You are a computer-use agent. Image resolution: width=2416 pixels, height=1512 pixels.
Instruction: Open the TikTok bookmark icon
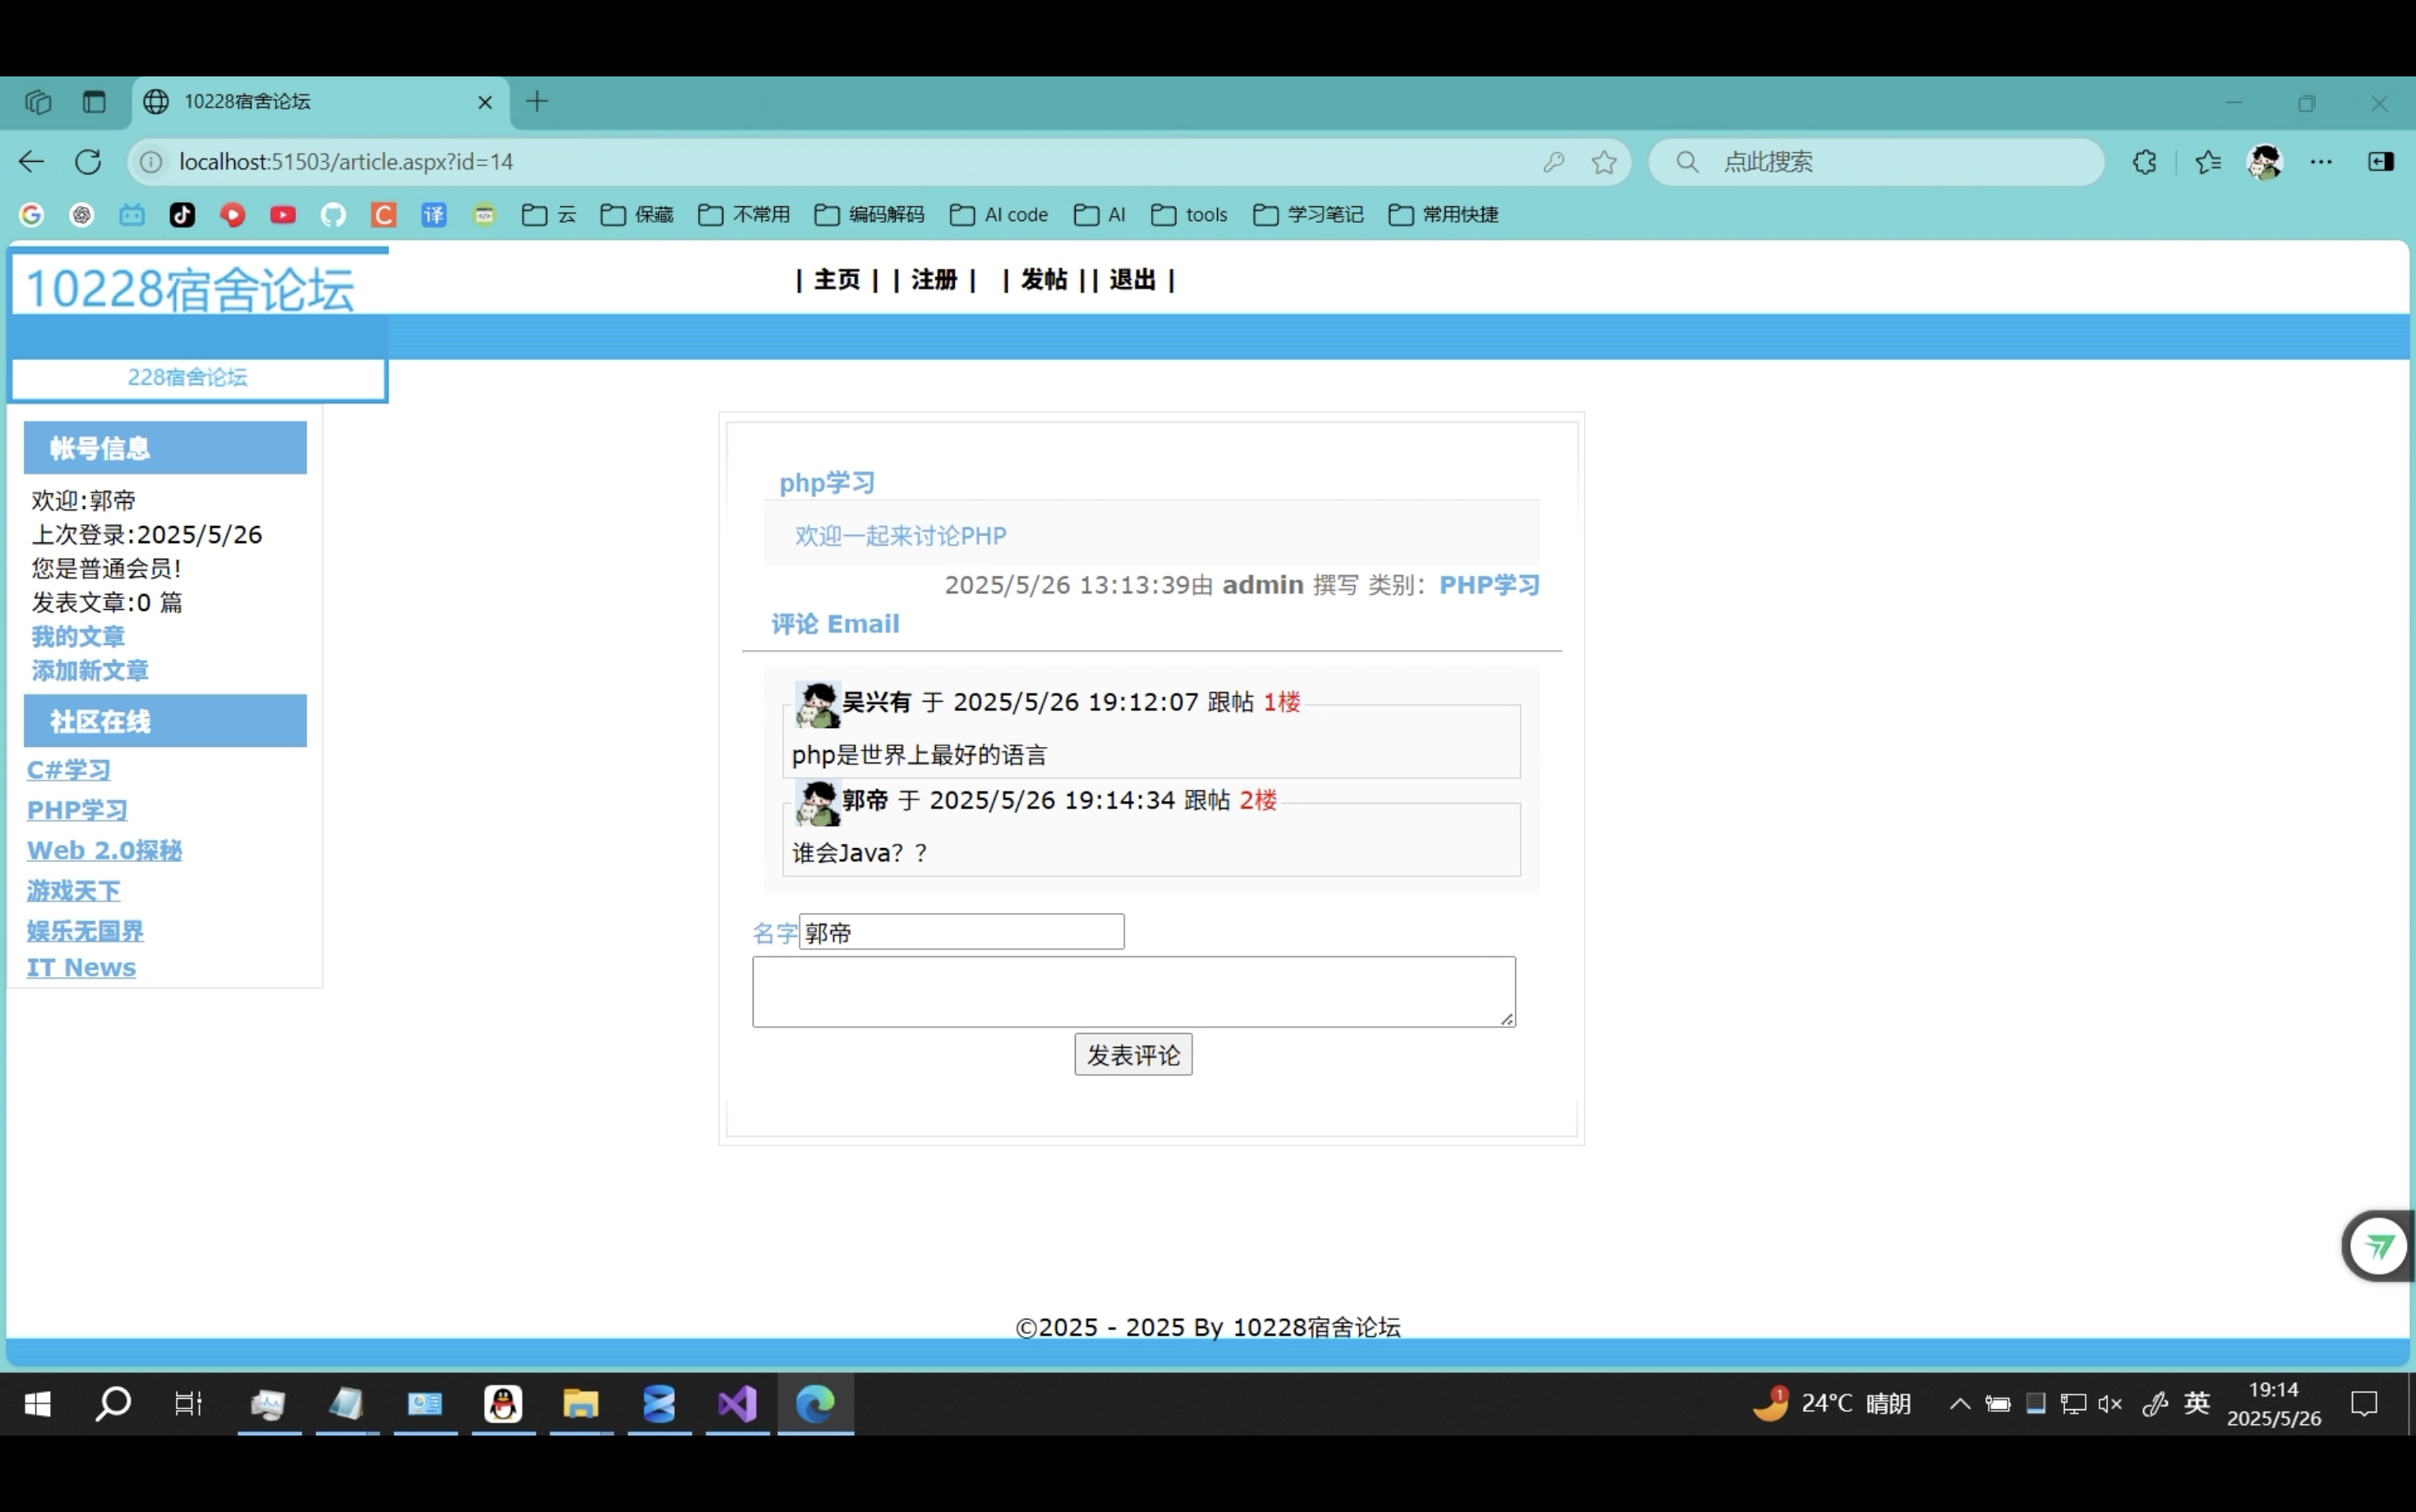click(x=182, y=215)
